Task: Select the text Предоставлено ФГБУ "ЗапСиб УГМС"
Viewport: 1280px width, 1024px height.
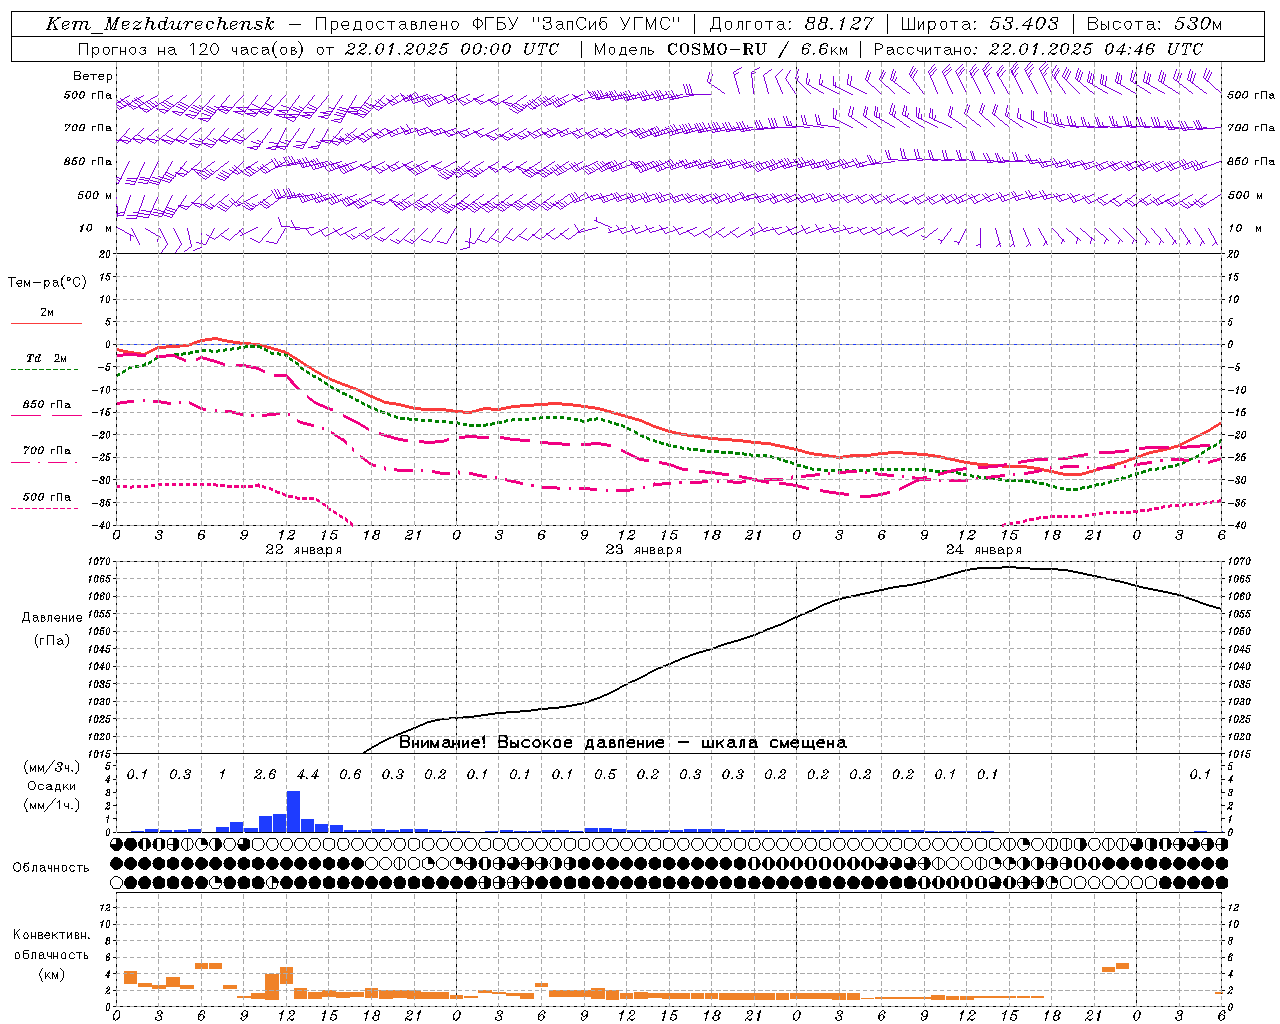Action: pyautogui.click(x=497, y=24)
